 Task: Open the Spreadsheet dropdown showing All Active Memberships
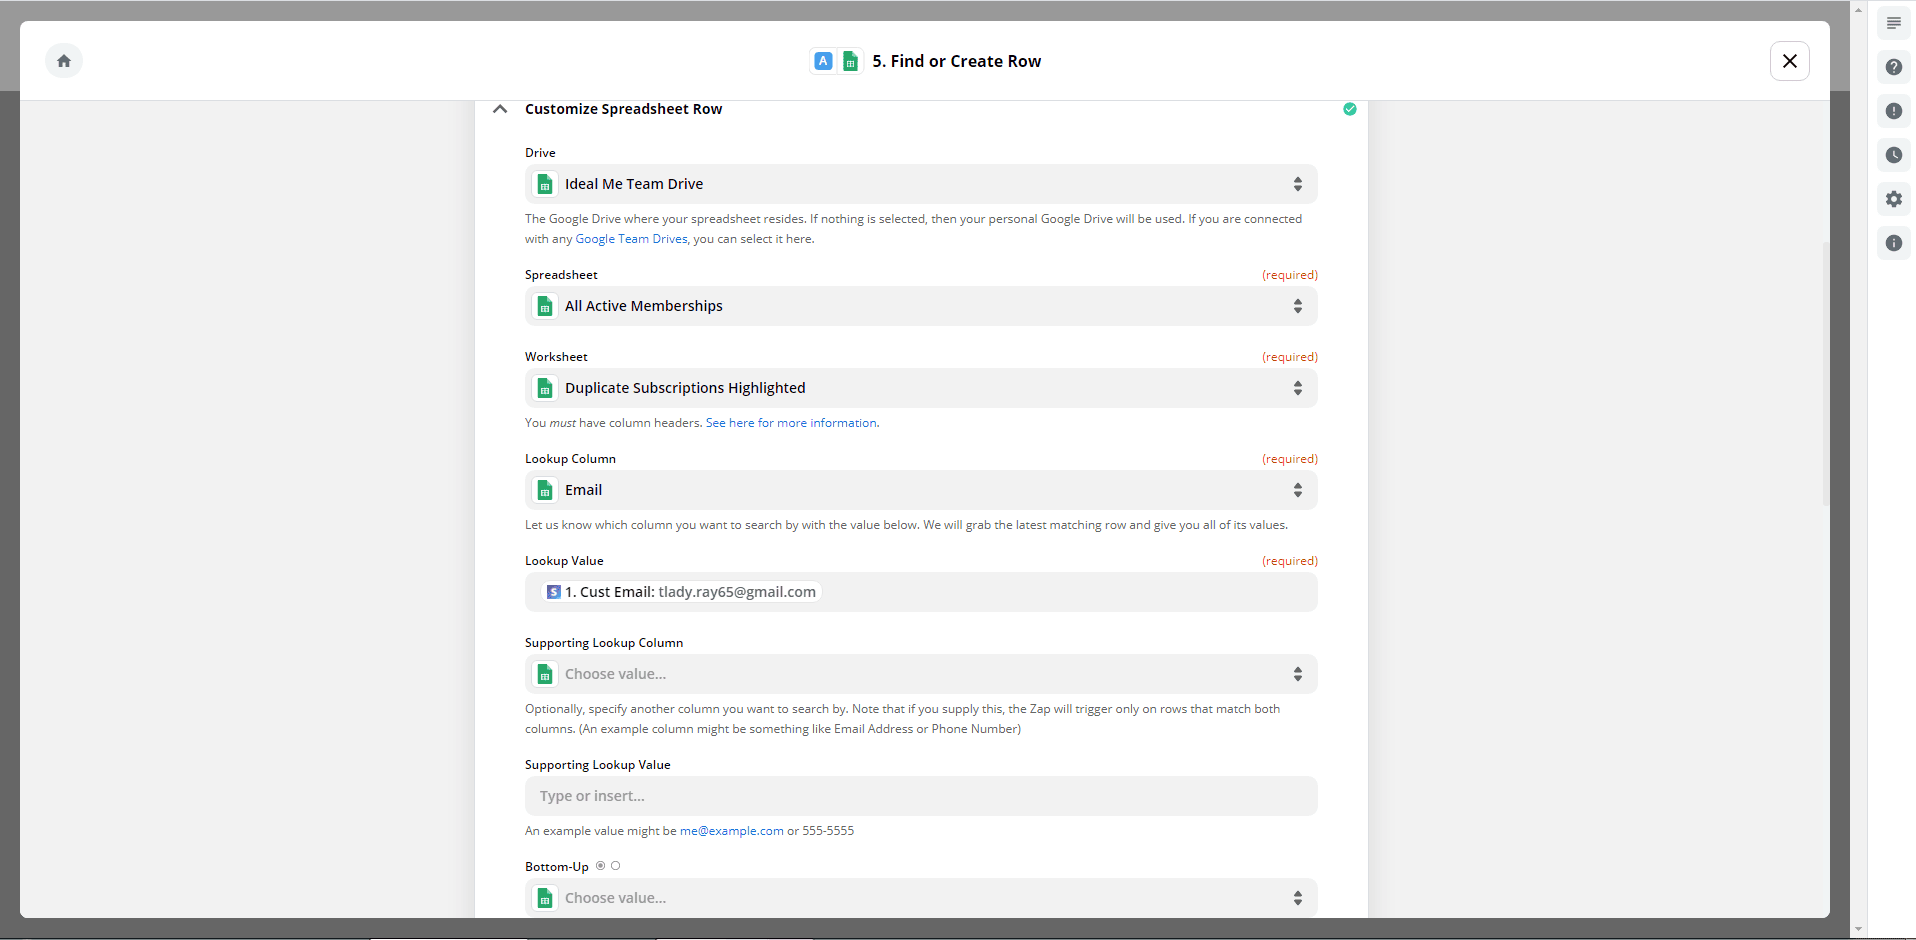[921, 306]
